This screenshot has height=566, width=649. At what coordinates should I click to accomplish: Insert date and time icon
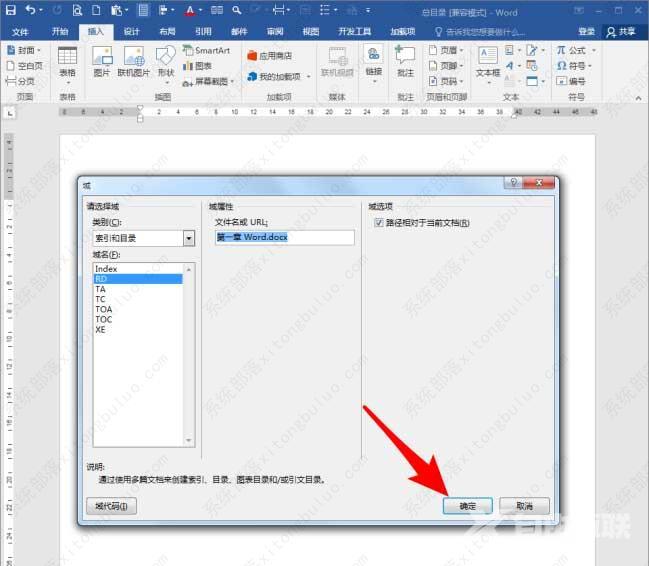[531, 65]
